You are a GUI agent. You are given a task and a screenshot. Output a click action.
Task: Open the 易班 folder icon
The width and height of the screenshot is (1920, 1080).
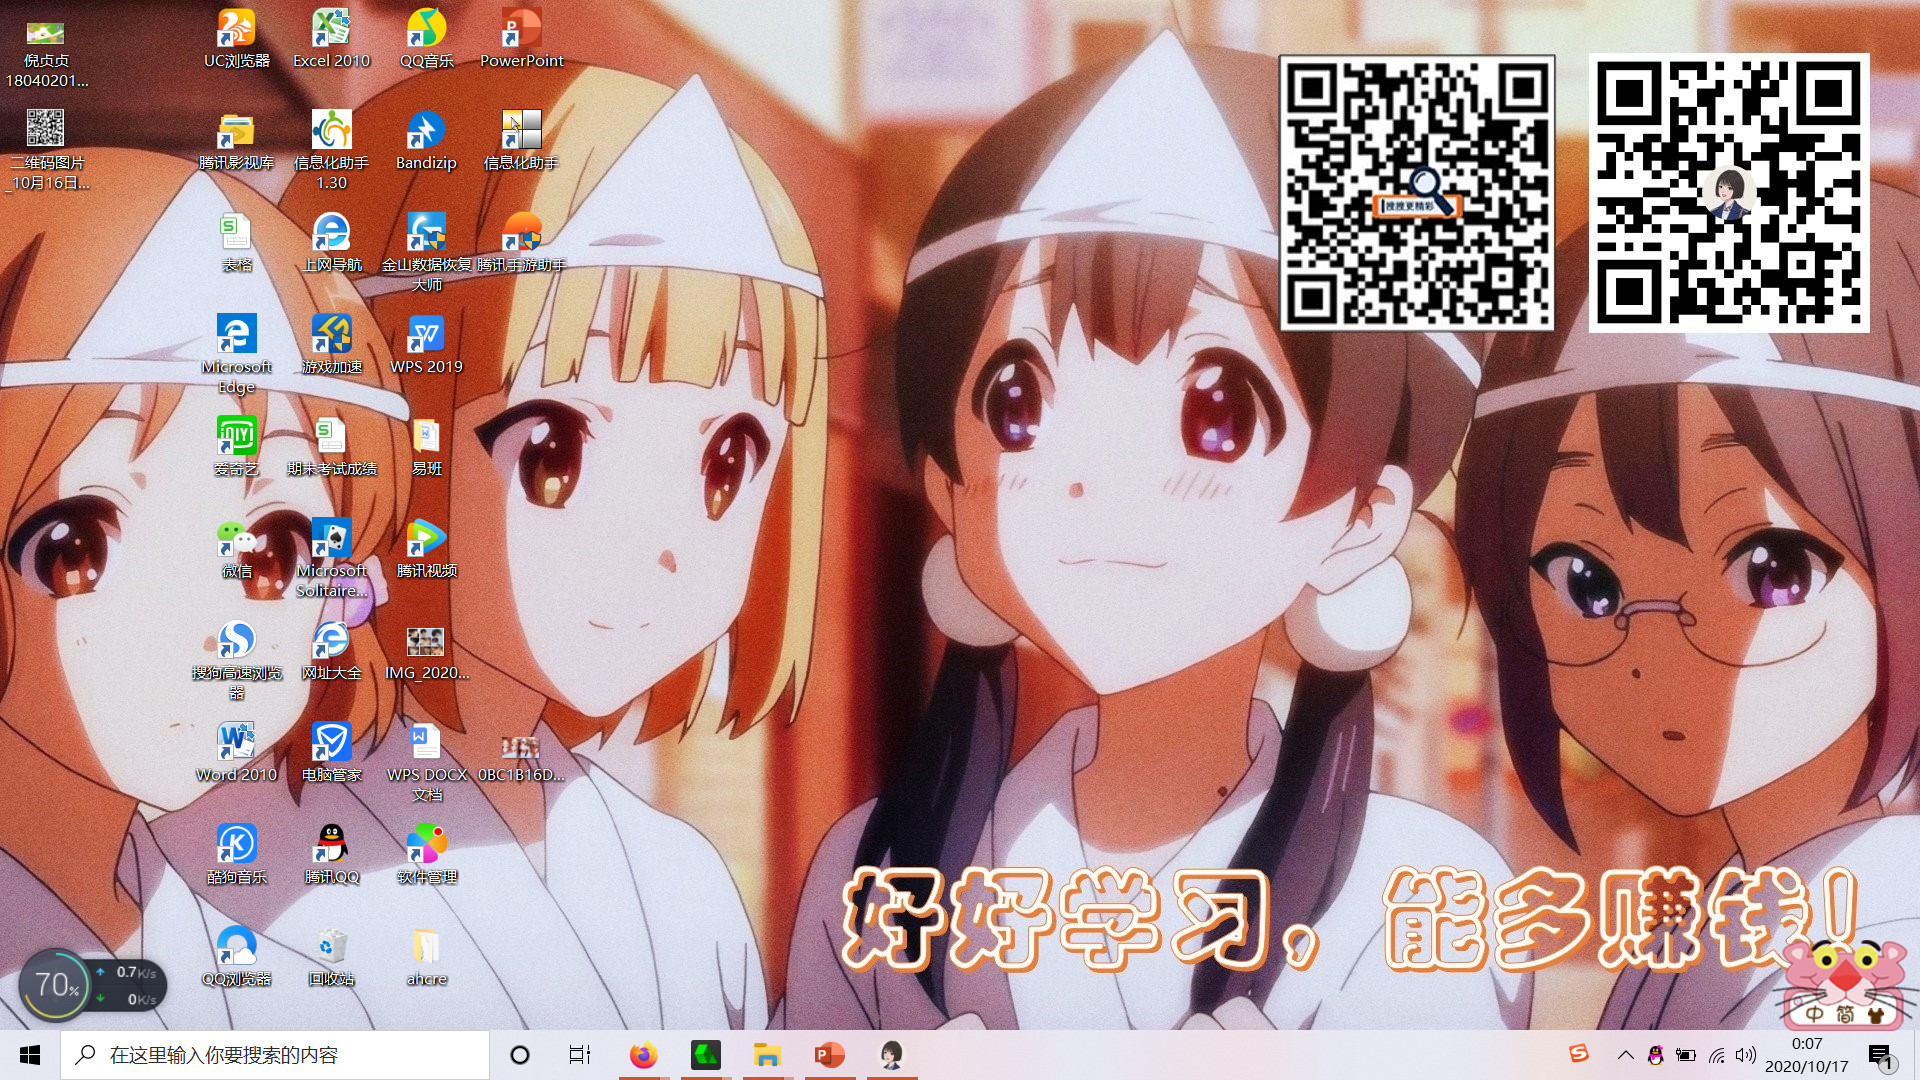coord(427,446)
